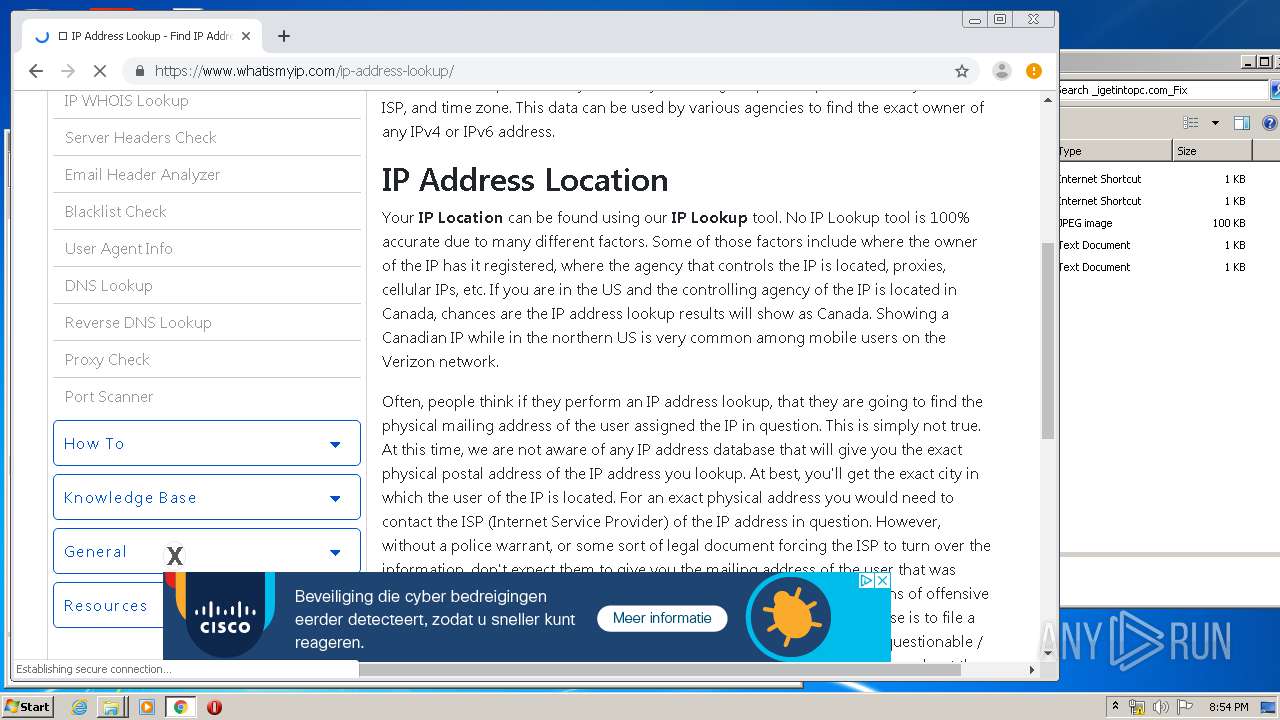Open the Chrome profile avatar icon
This screenshot has height=720, width=1280.
[x=1001, y=71]
